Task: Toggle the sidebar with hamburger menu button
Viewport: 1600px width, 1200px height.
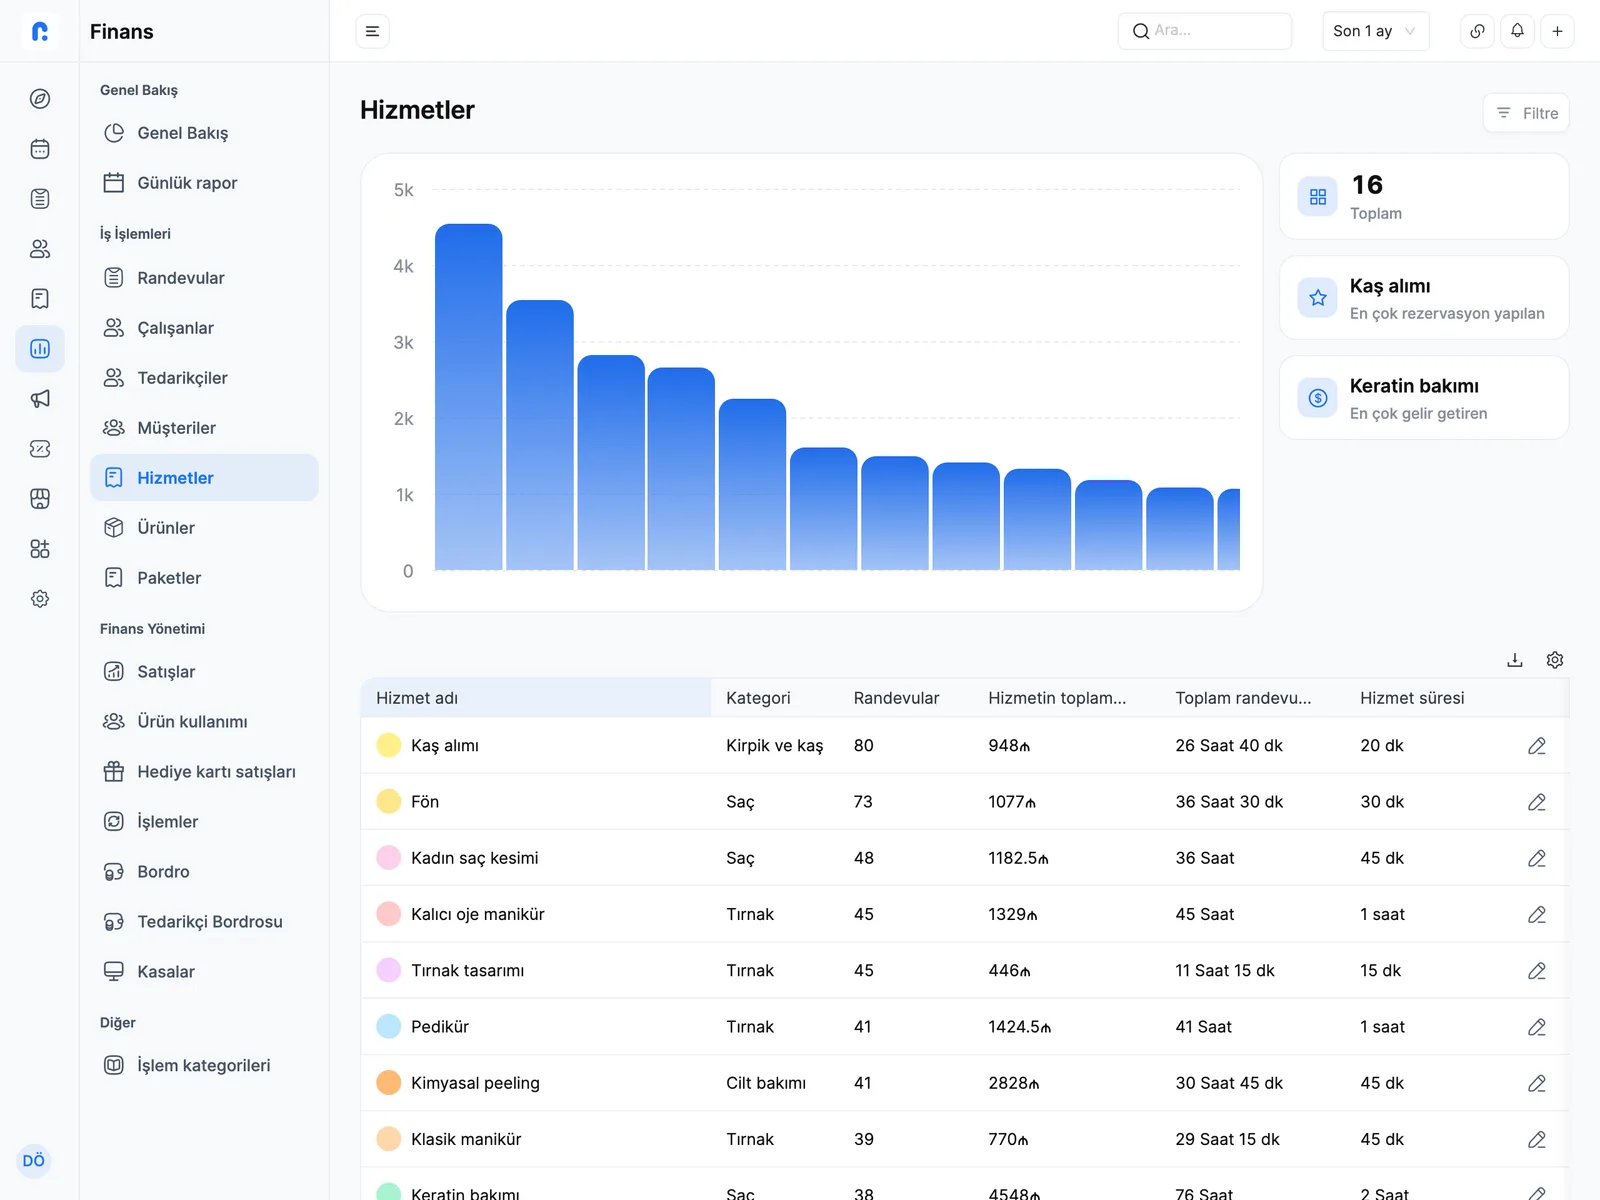Action: [372, 31]
